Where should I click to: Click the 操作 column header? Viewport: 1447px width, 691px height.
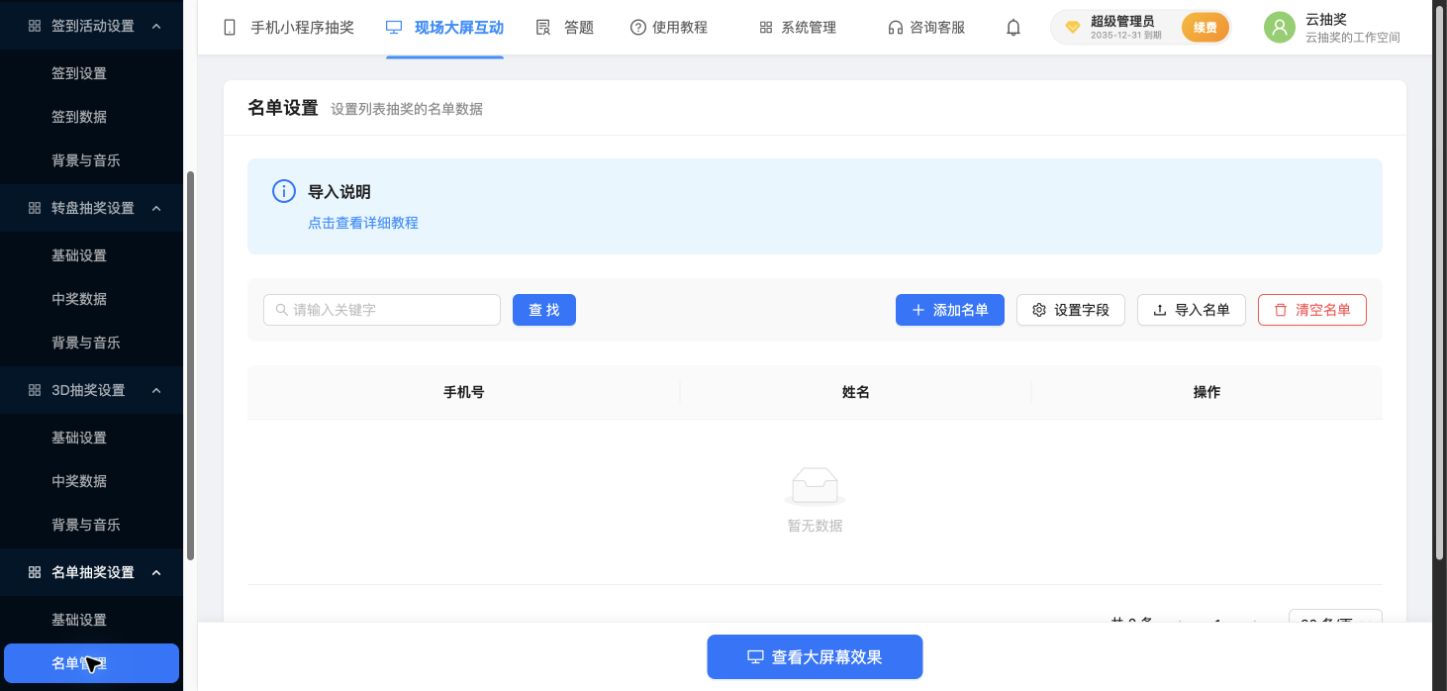[1207, 392]
